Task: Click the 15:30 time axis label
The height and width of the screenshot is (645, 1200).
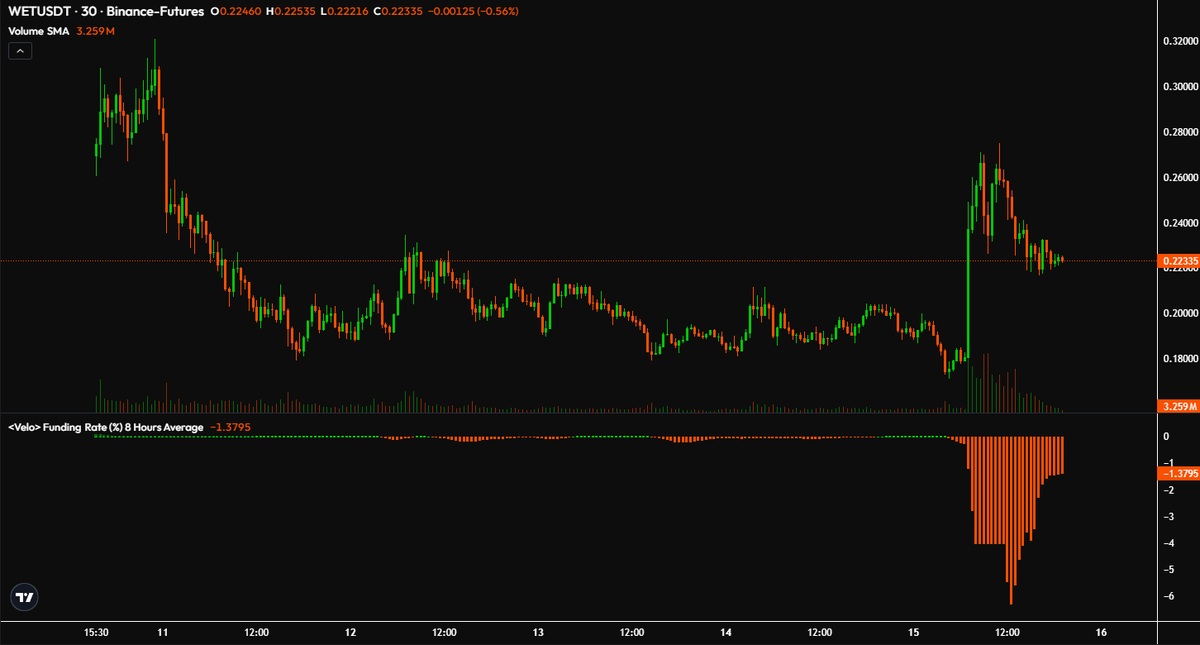Action: coord(97,632)
